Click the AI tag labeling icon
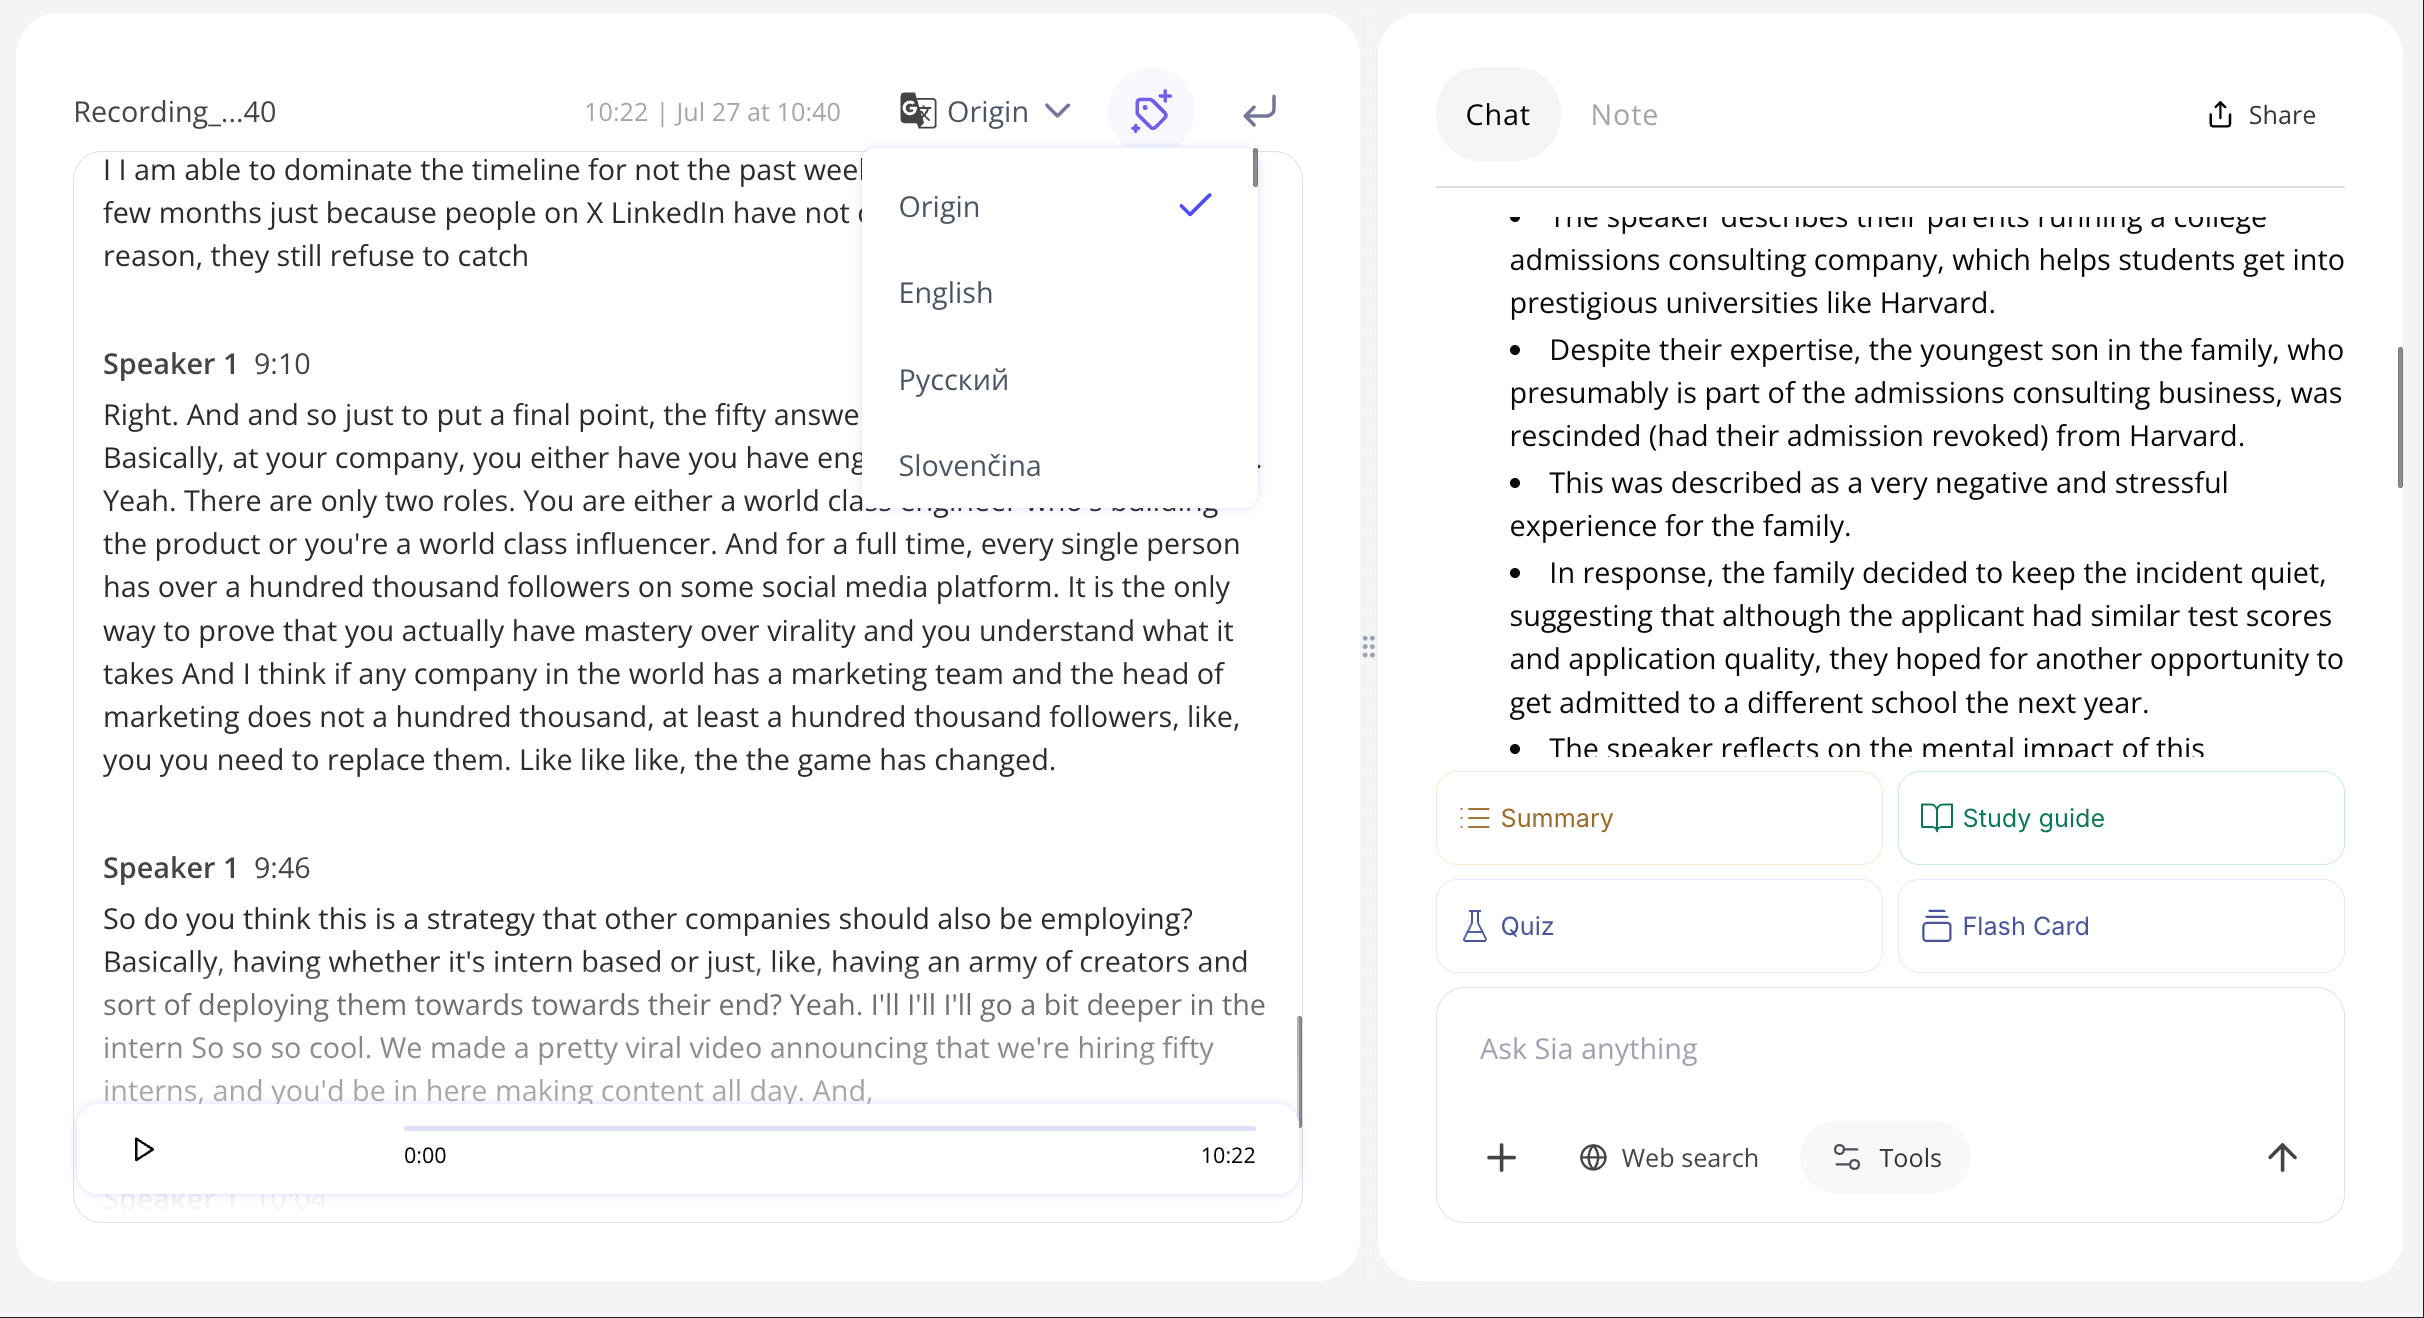2424x1318 pixels. click(1151, 111)
